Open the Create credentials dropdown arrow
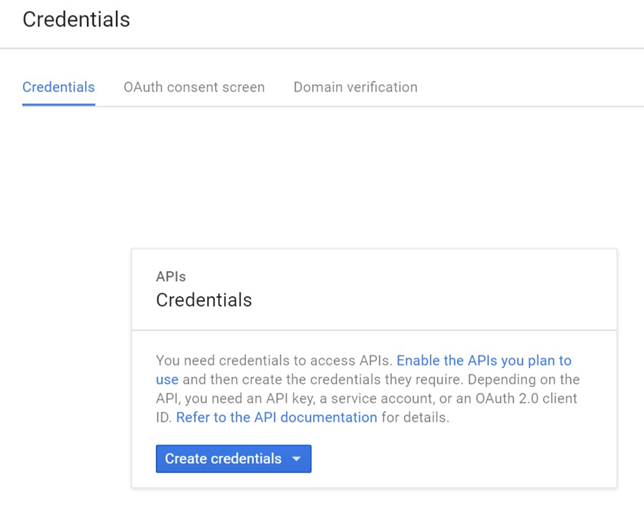 [x=296, y=459]
